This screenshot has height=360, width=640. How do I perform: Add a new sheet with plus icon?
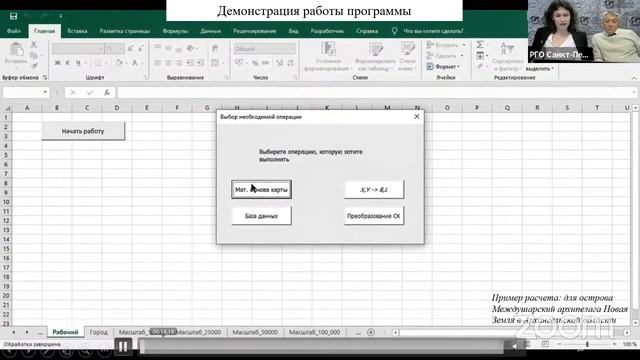[371, 332]
